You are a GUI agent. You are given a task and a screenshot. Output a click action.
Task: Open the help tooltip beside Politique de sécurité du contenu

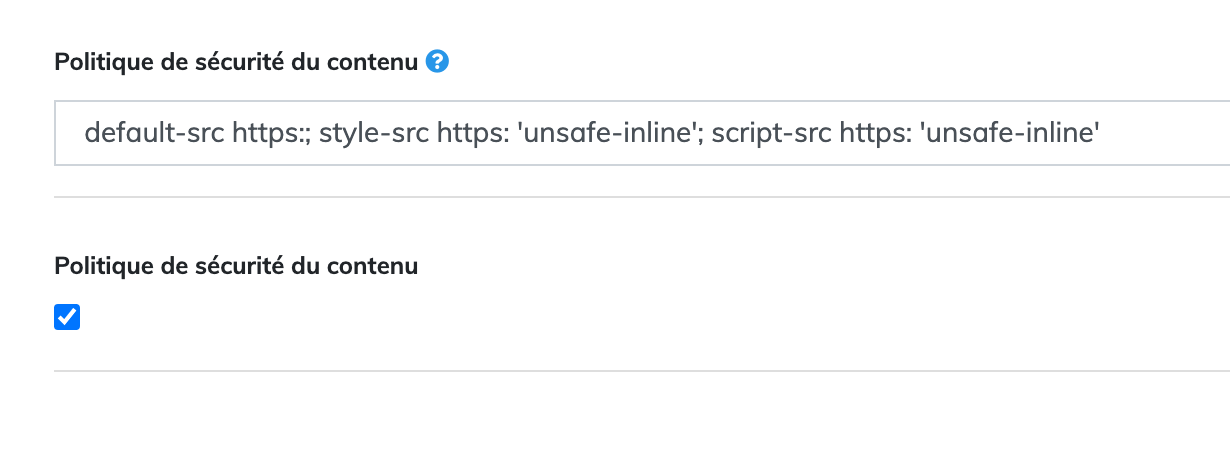437,62
